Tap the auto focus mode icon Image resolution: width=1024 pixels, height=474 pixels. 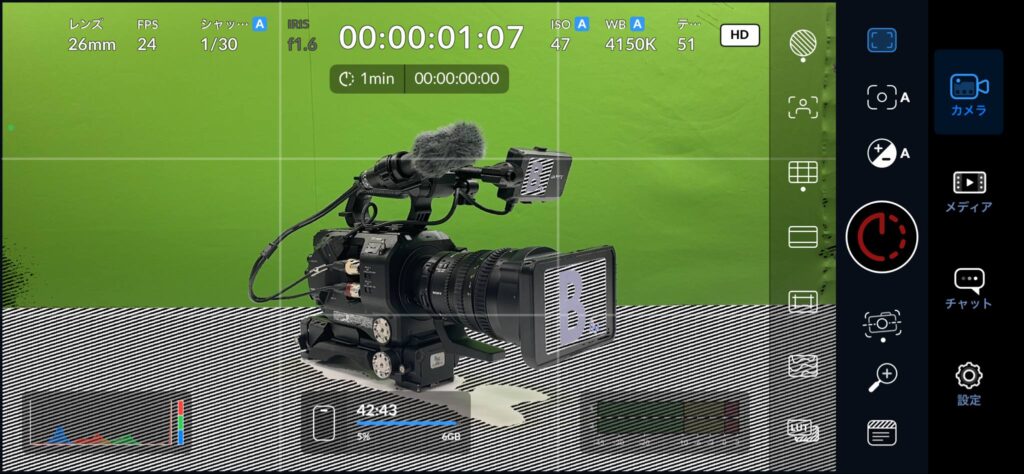click(x=886, y=97)
